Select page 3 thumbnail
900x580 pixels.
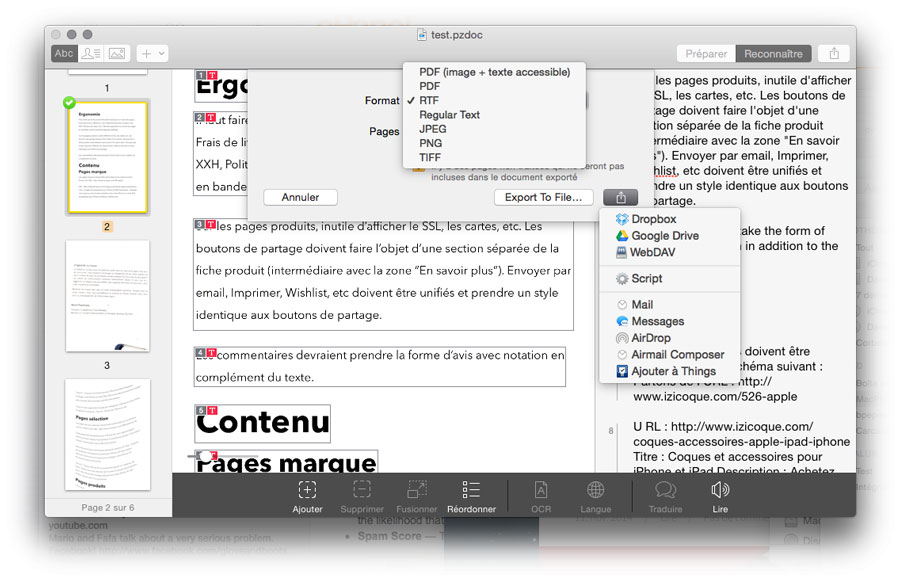coord(107,296)
